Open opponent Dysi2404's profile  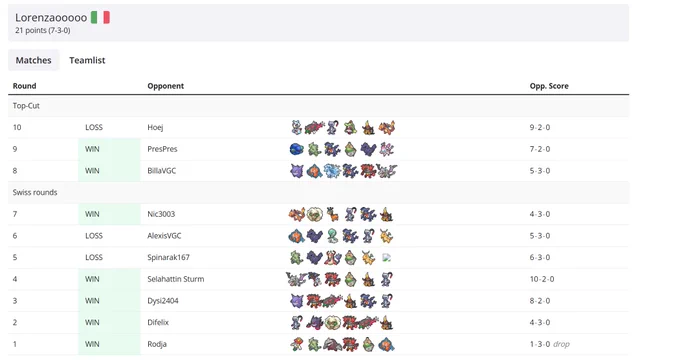point(163,301)
